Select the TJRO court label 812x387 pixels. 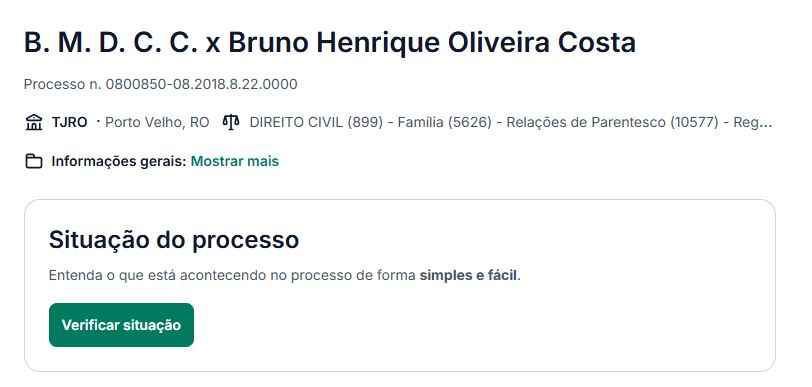(x=69, y=123)
